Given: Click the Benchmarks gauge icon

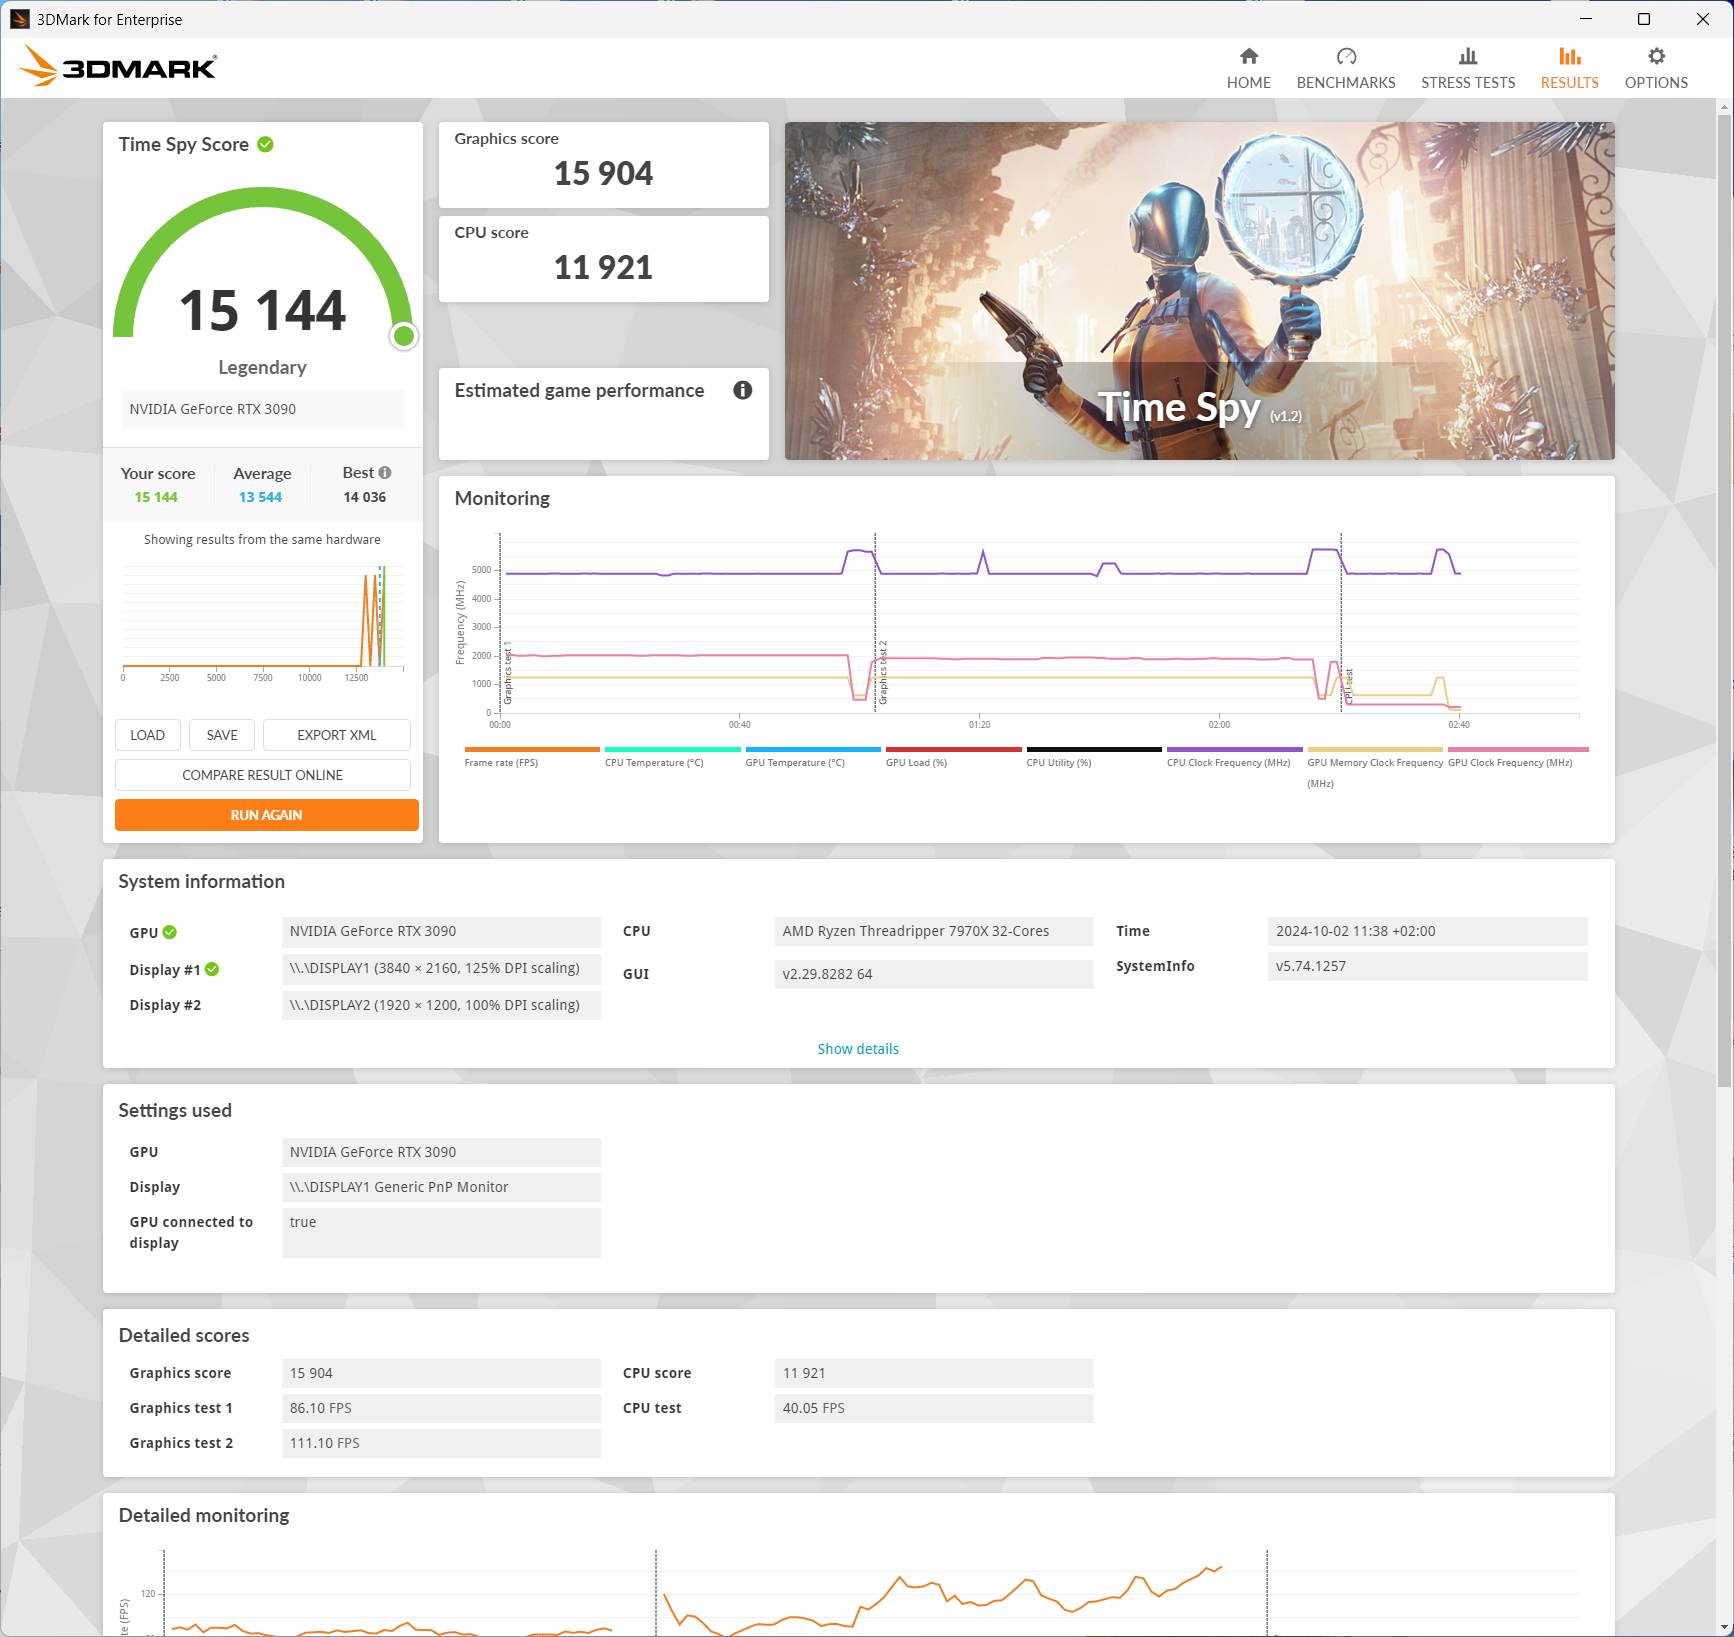Looking at the screenshot, I should tap(1346, 56).
